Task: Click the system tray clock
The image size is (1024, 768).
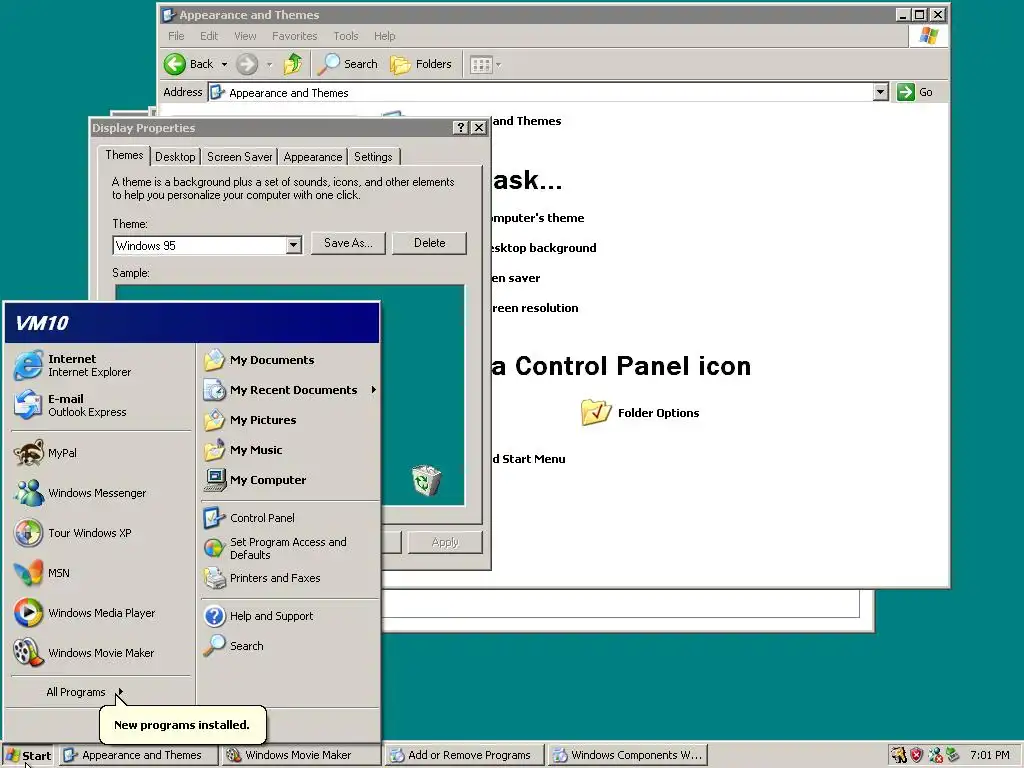Action: 989,755
